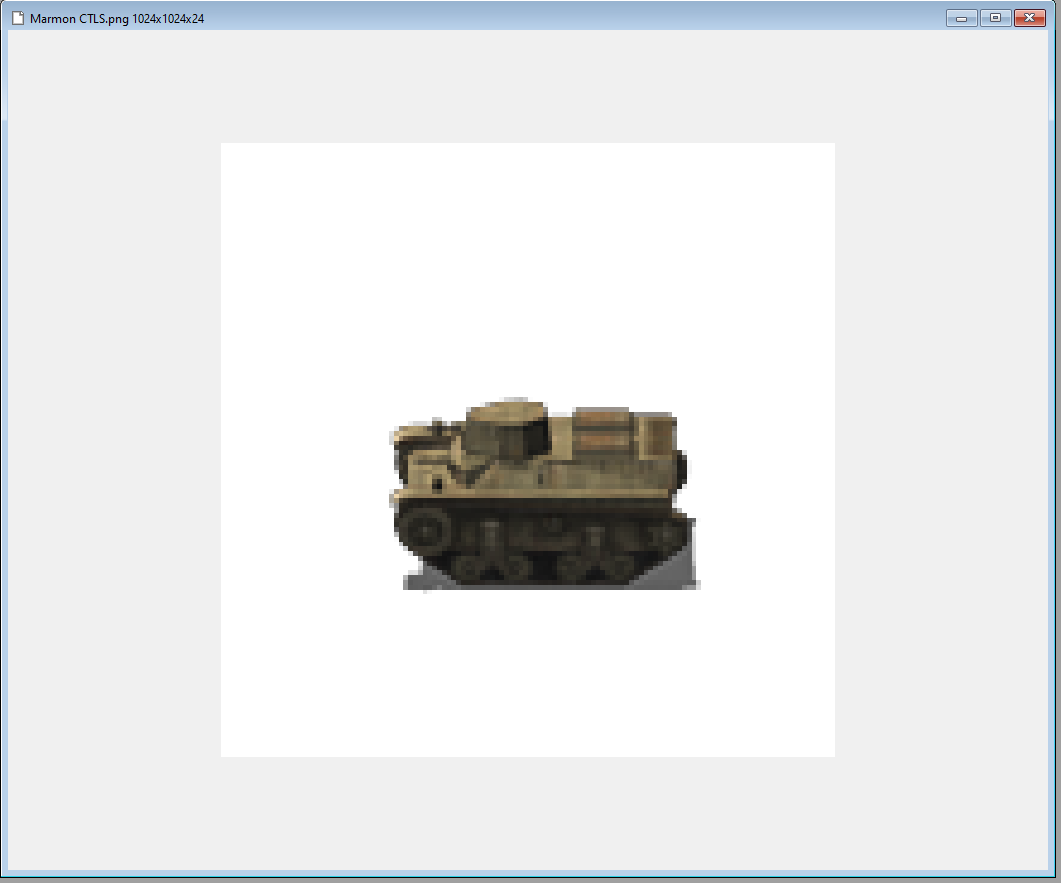Viewport: 1061px width, 883px height.
Task: Minimize the image viewer window
Action: point(960,17)
